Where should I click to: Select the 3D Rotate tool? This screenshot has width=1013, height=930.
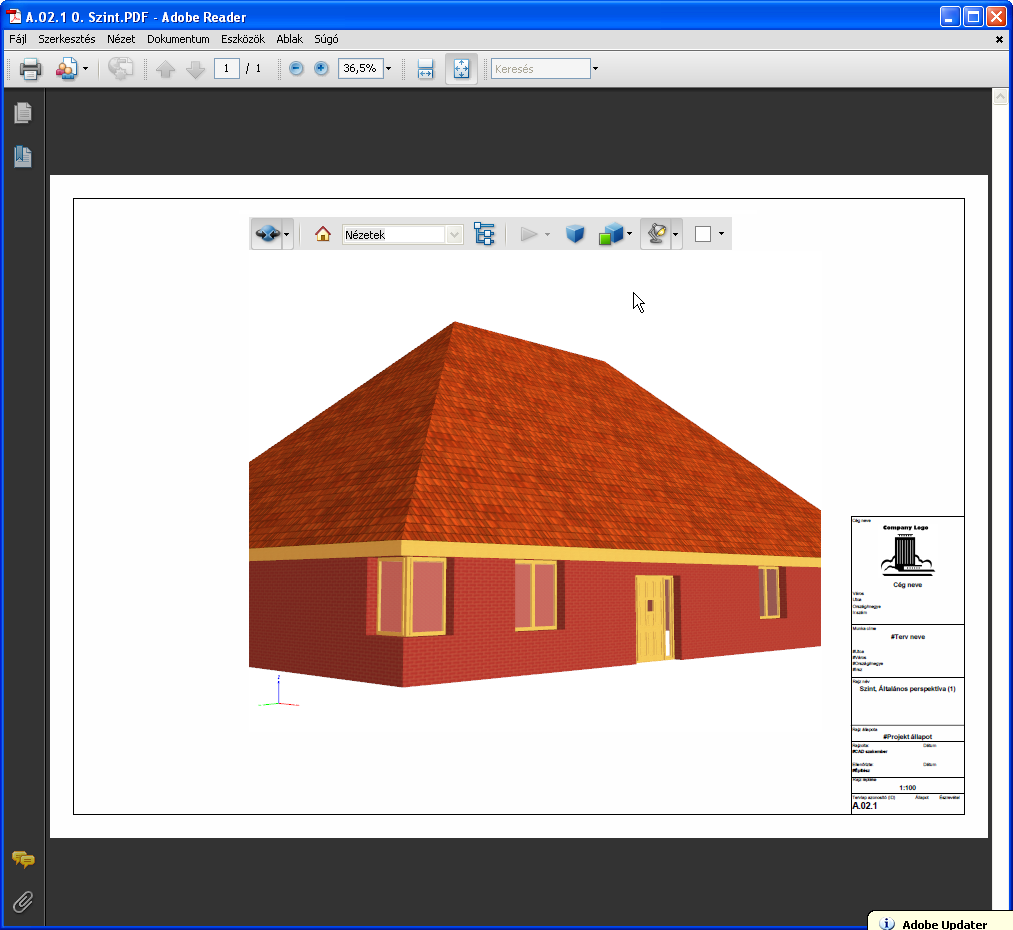tap(266, 233)
